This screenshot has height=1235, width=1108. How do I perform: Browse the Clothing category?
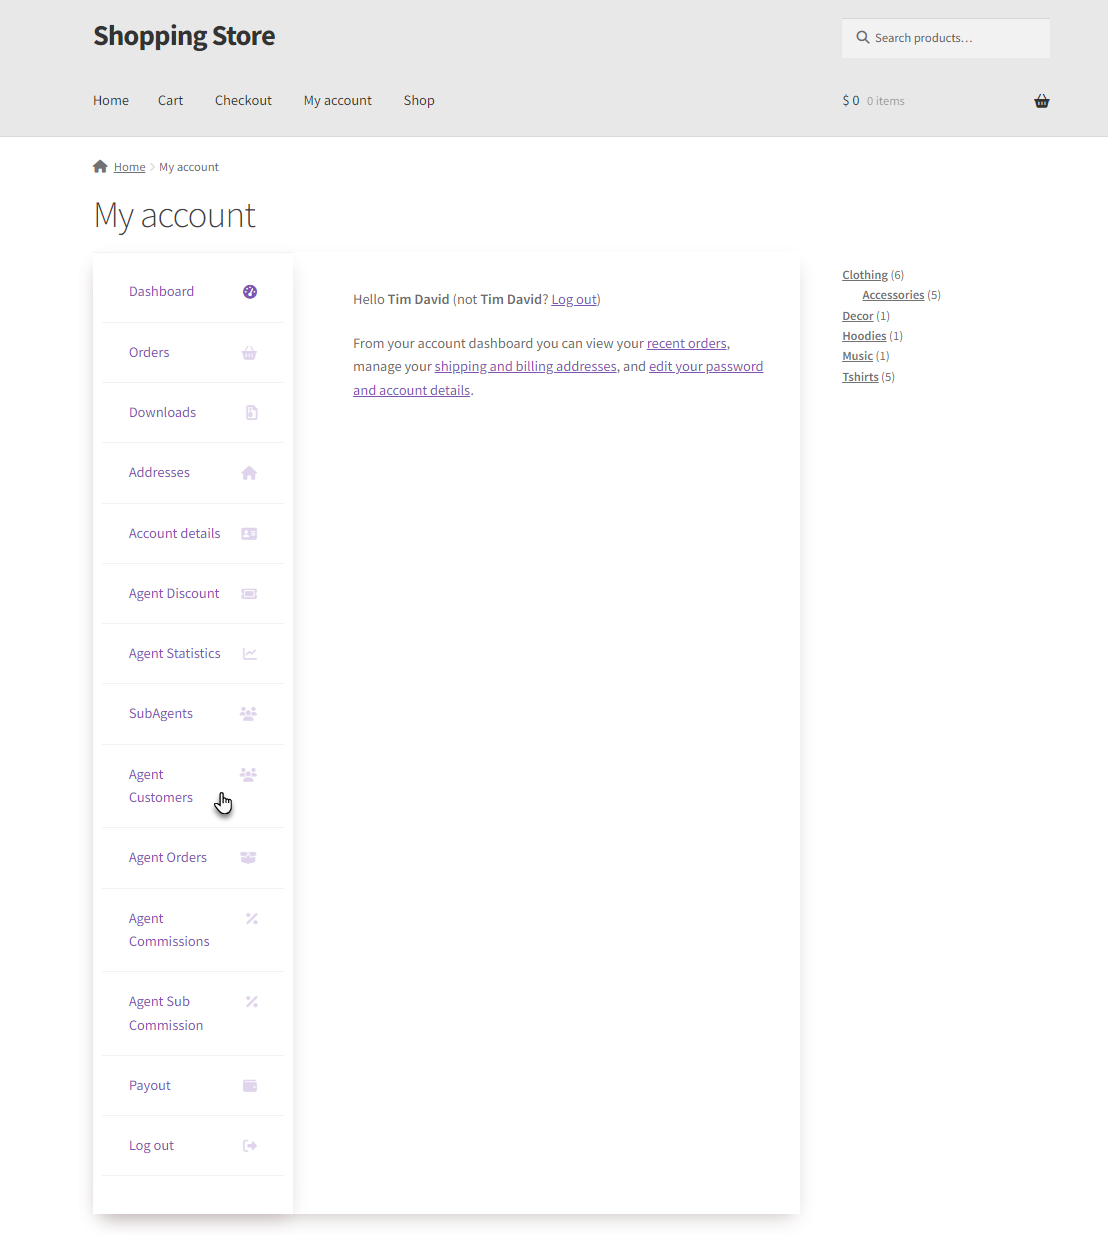click(x=865, y=275)
